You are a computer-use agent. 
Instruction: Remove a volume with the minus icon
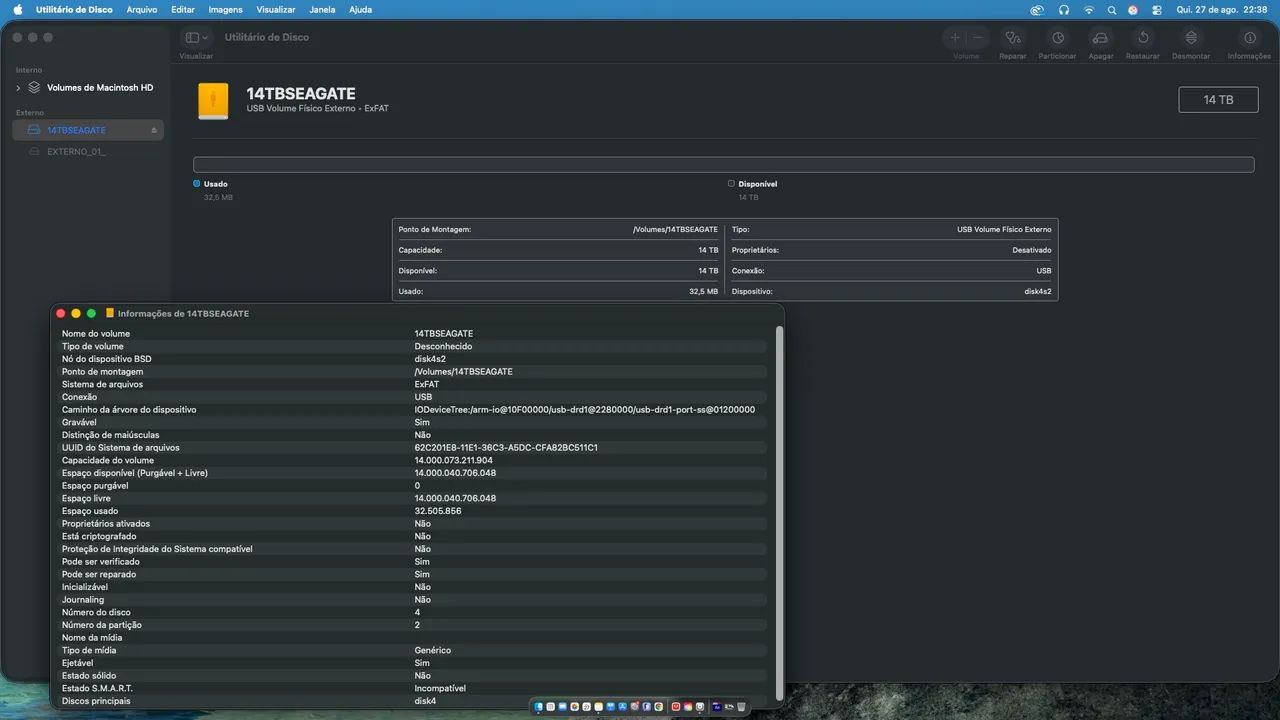[978, 38]
